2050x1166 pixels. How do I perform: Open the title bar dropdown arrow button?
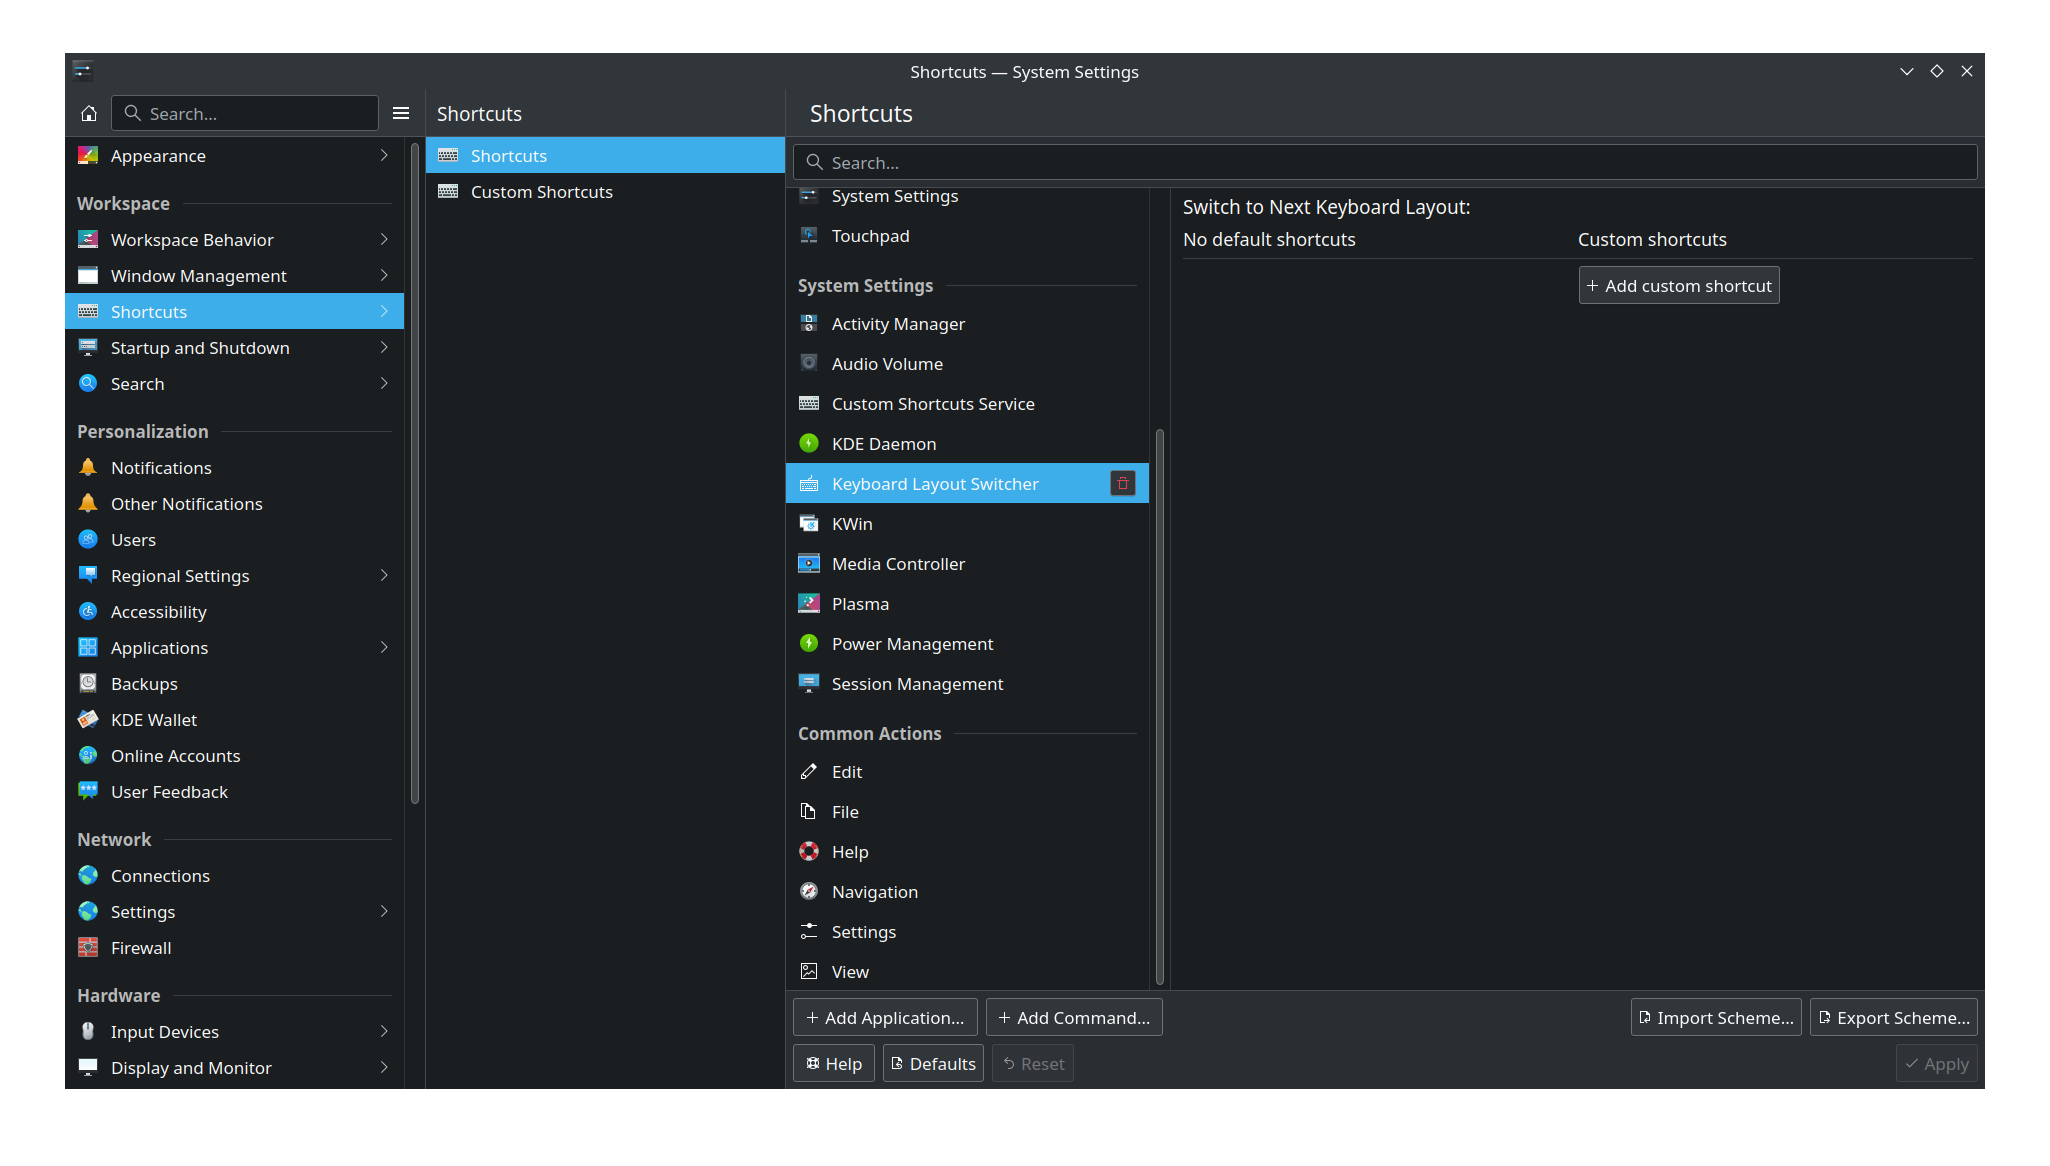[1906, 71]
